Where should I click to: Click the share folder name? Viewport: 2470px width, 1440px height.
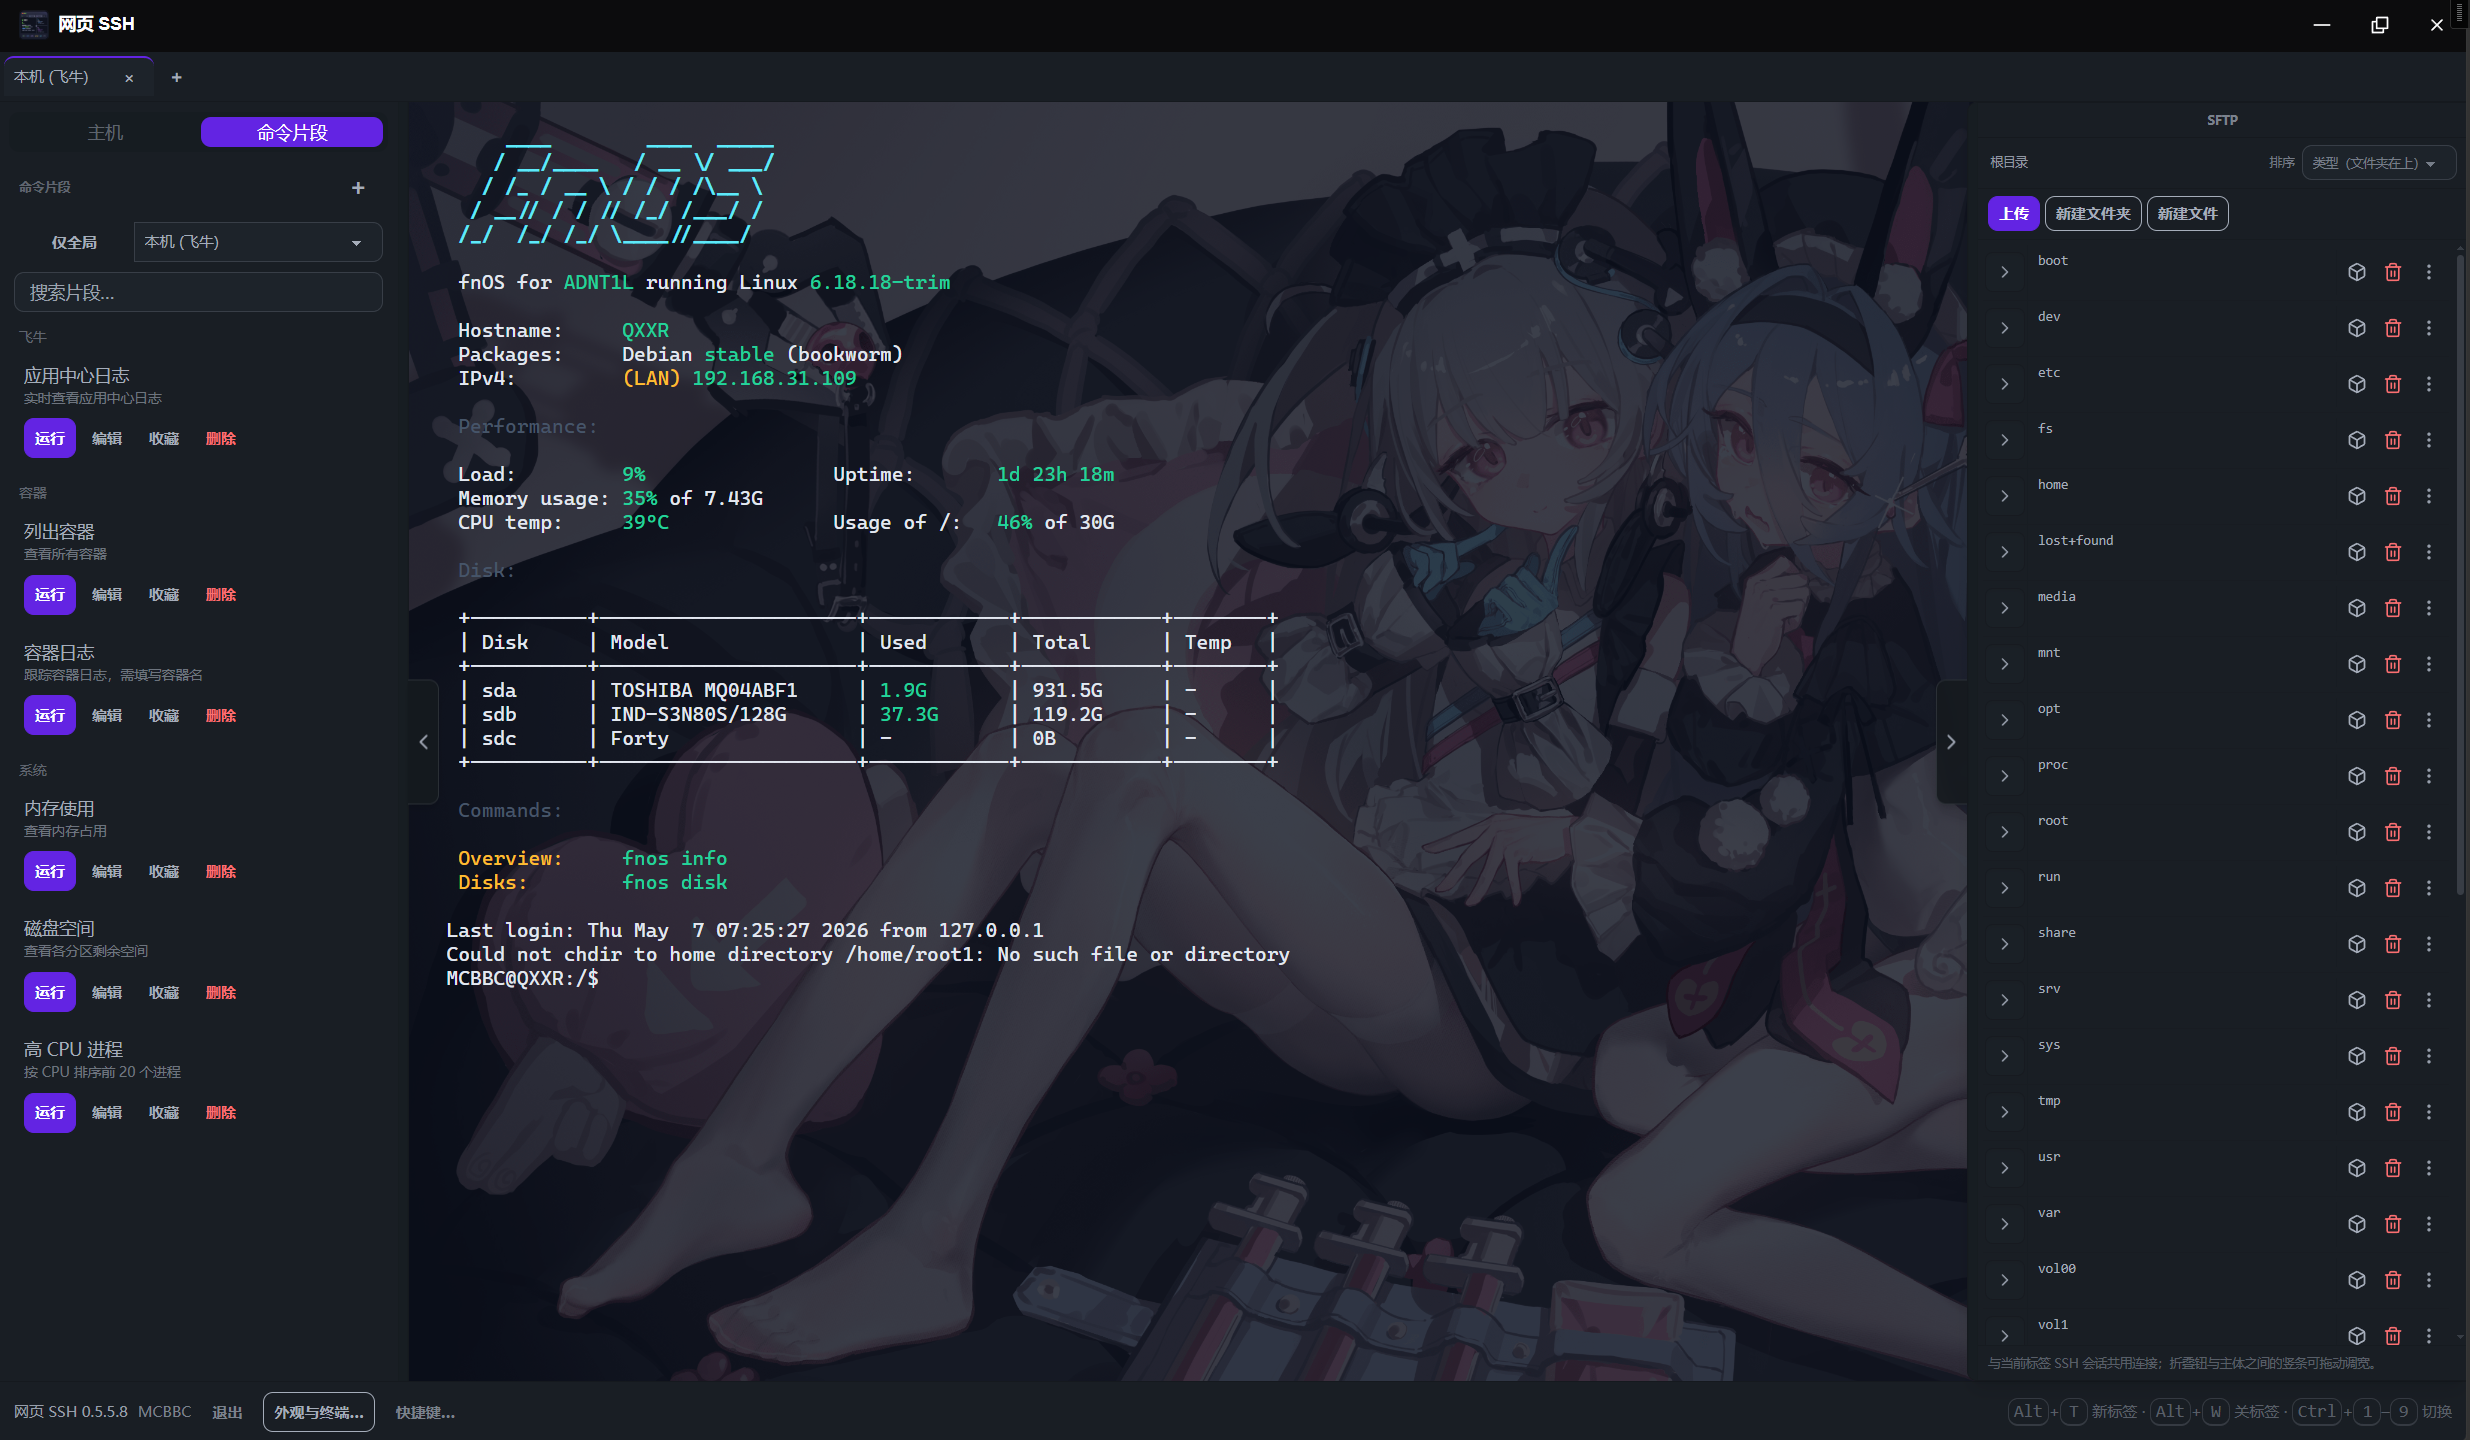(x=2056, y=933)
